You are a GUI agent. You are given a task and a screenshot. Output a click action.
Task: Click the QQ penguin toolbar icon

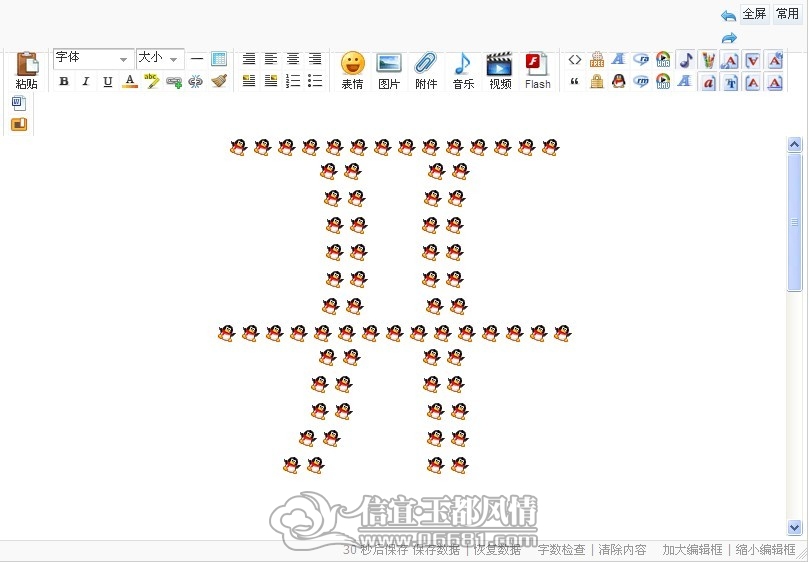coord(619,81)
